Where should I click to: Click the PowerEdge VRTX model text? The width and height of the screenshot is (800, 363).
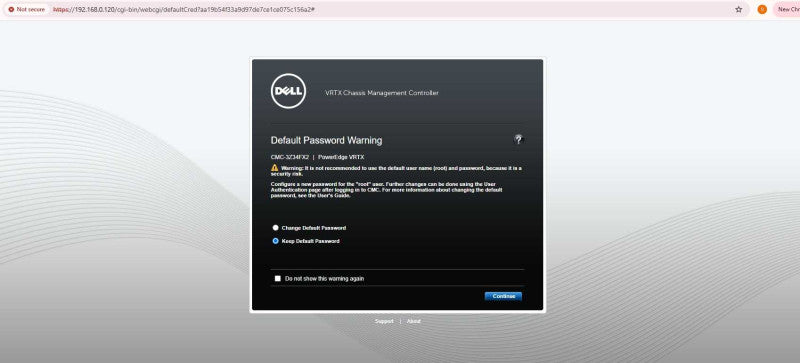click(x=341, y=157)
